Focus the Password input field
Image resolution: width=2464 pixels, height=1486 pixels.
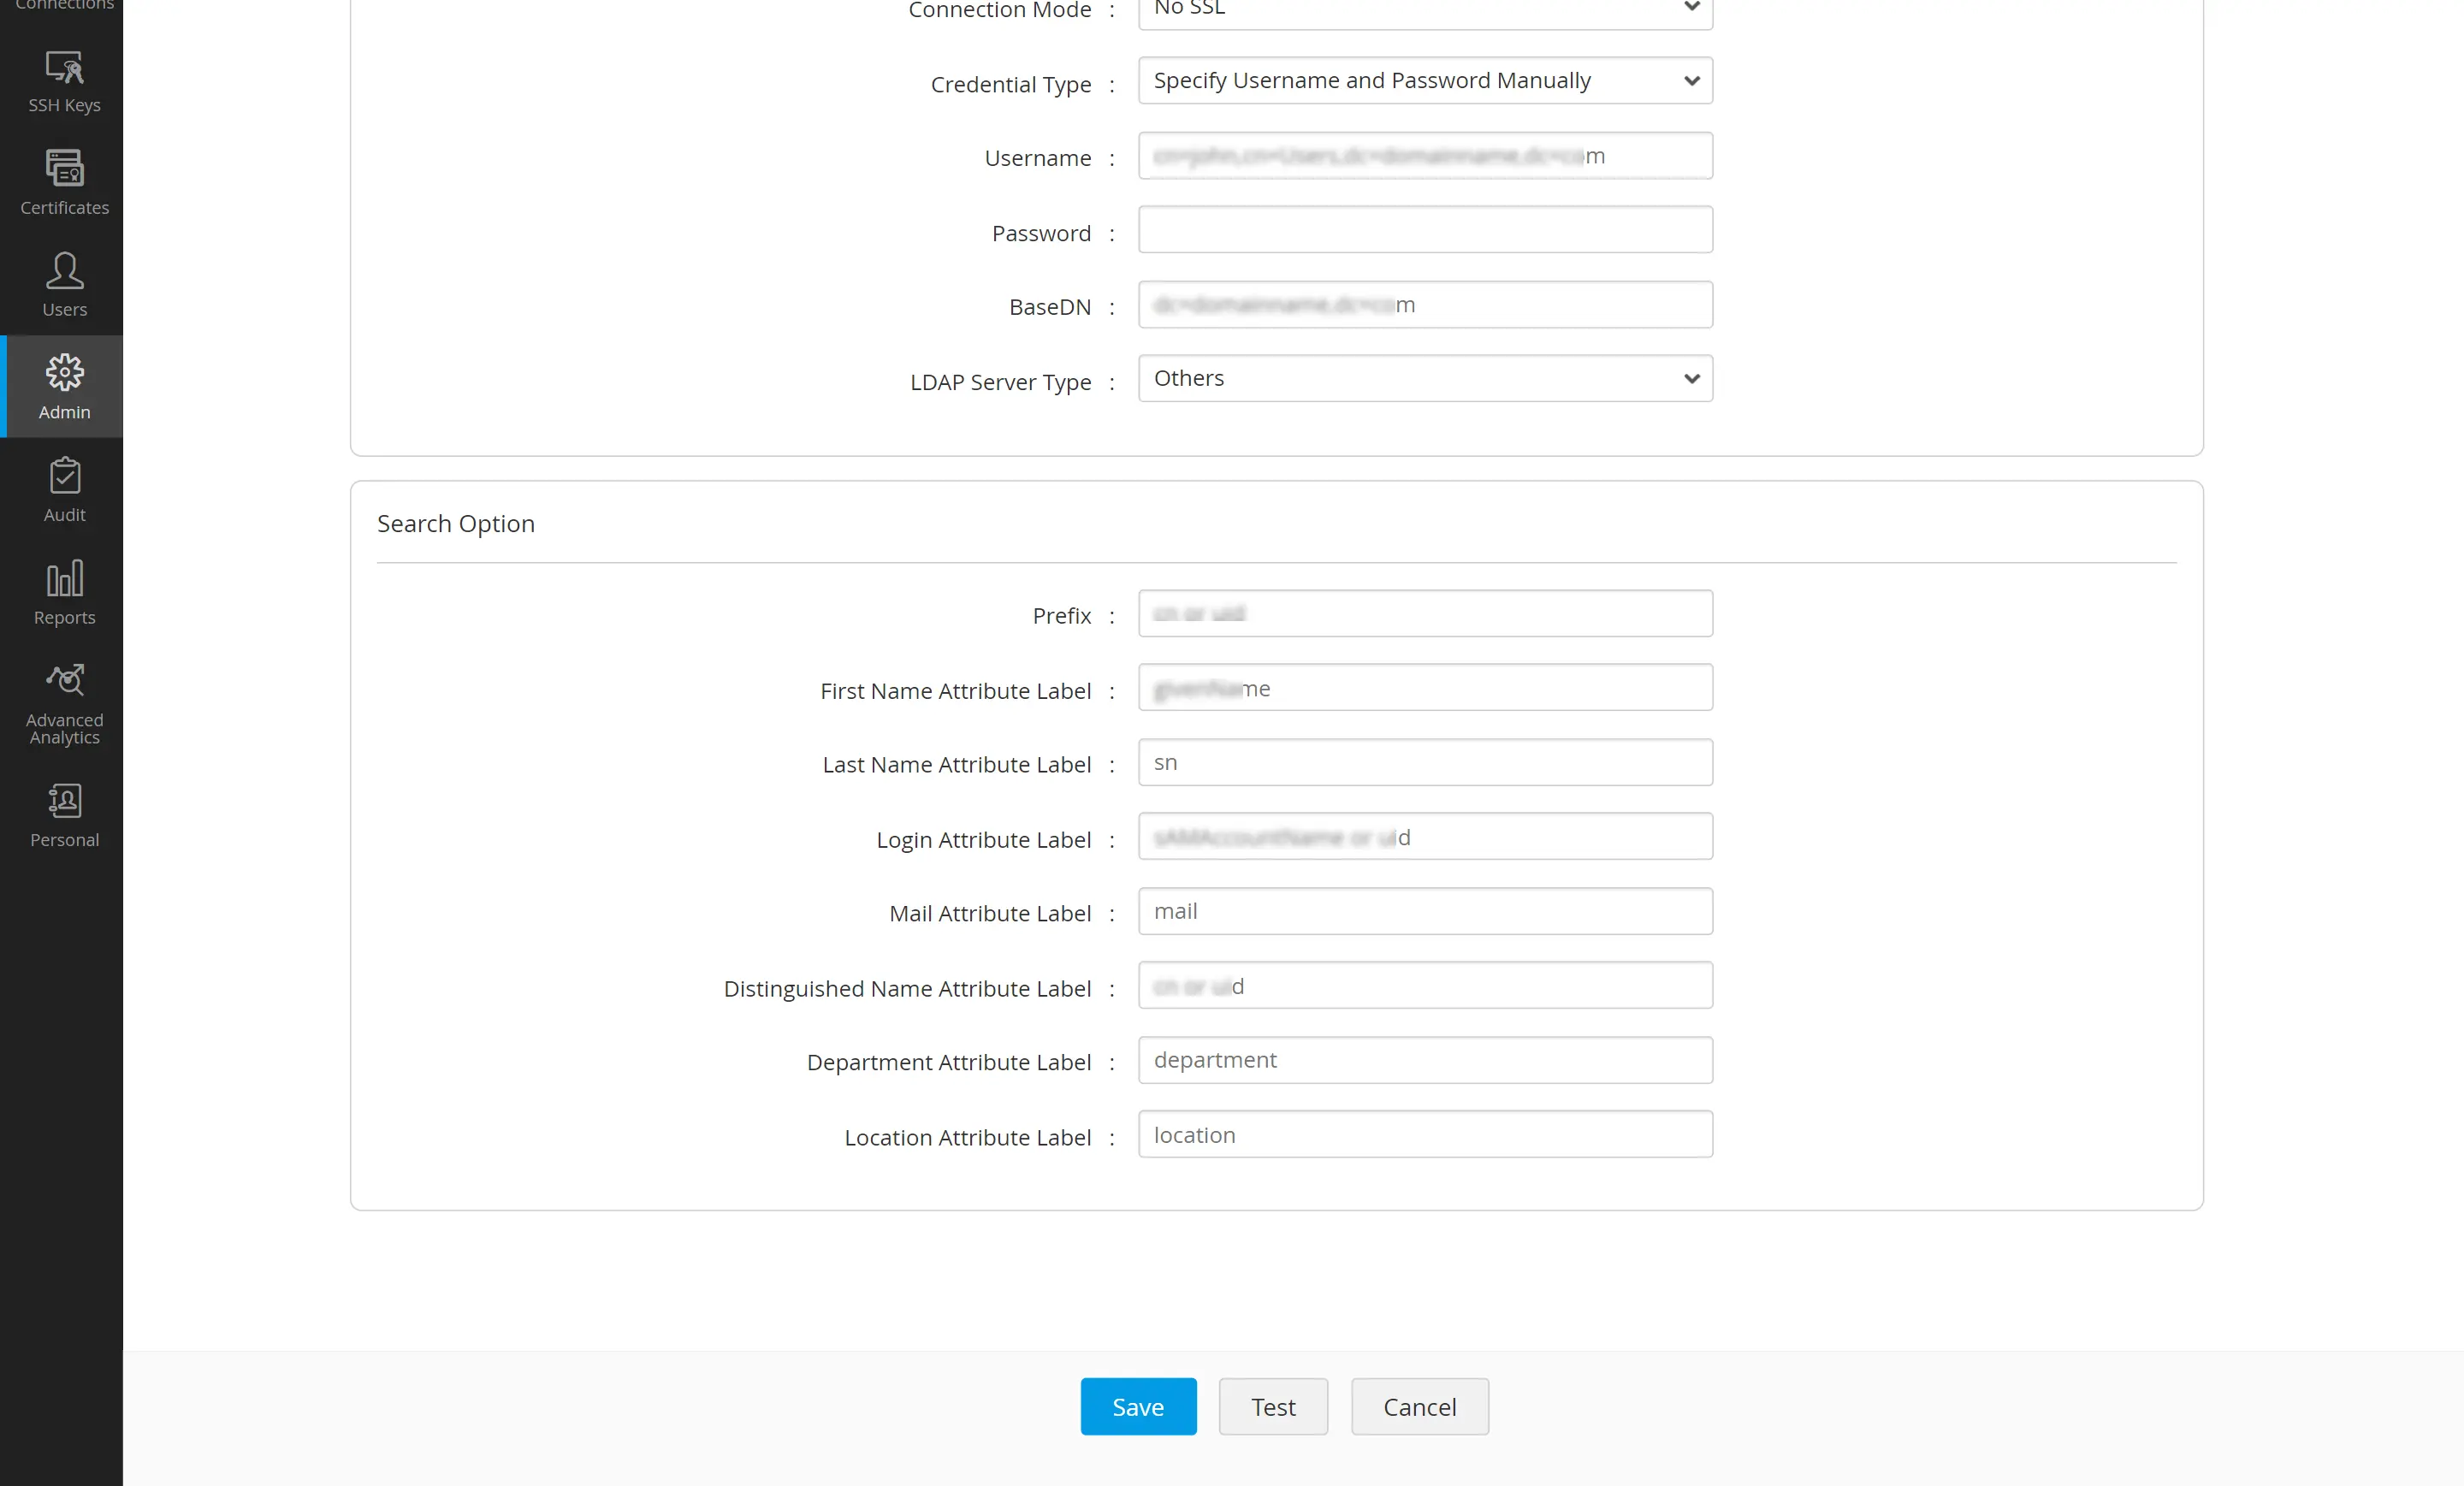point(1424,229)
